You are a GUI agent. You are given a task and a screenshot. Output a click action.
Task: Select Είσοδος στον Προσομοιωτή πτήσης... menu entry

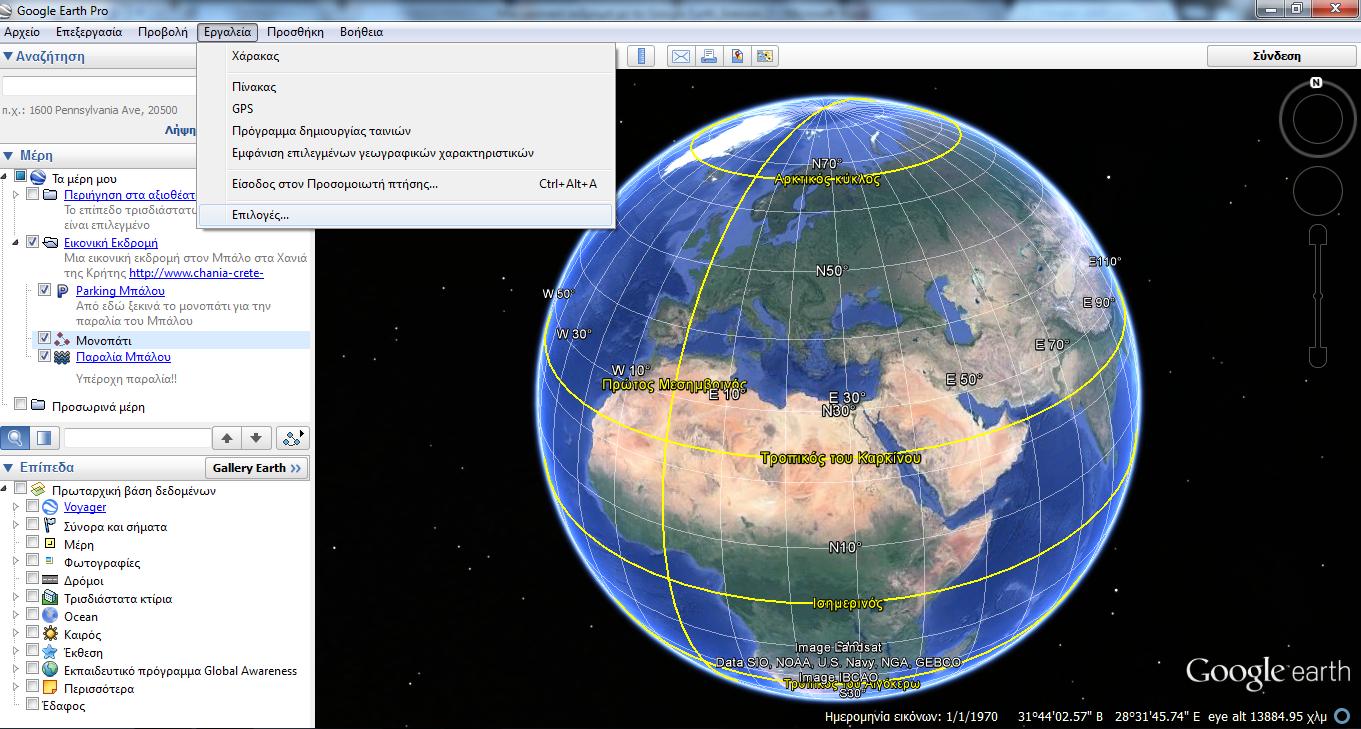pos(406,184)
